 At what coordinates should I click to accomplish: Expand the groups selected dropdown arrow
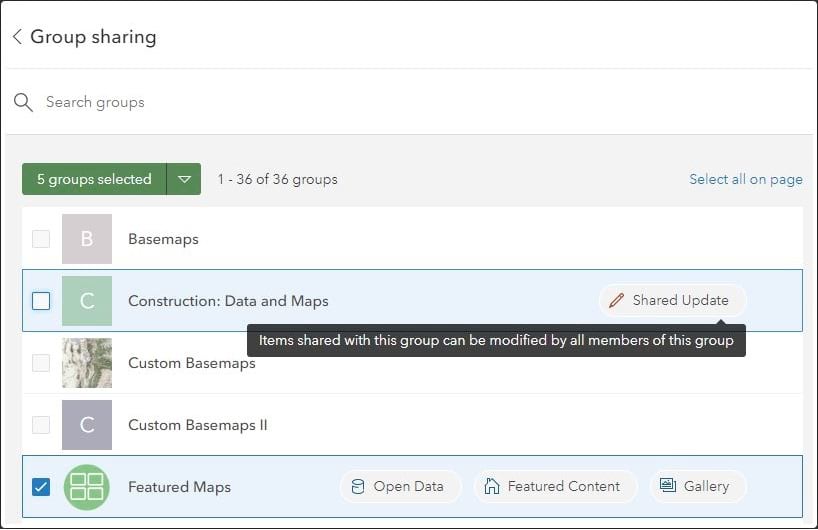tap(184, 180)
